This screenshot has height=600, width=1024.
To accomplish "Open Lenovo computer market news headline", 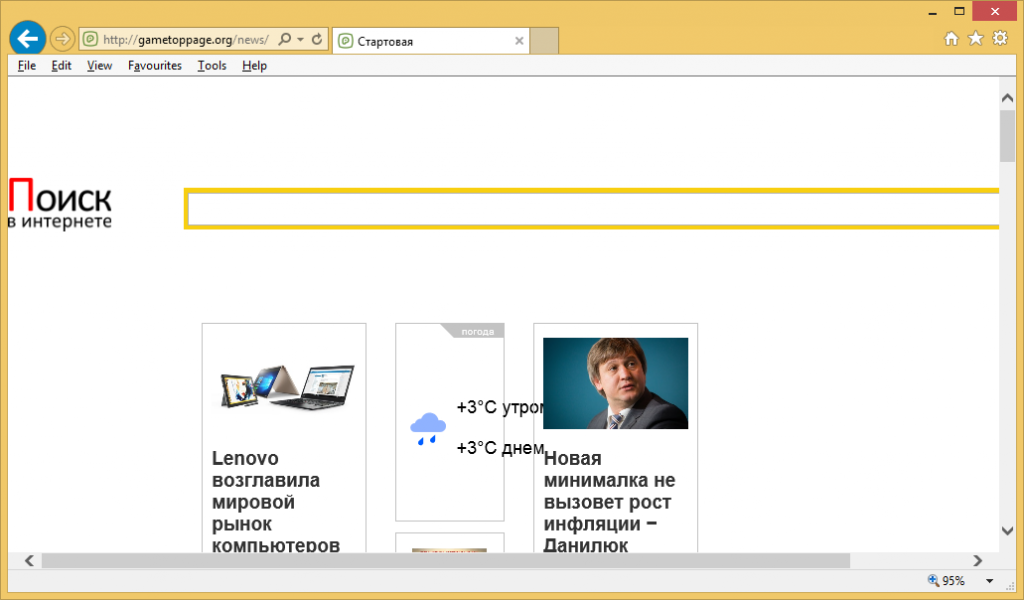I will pyautogui.click(x=275, y=501).
